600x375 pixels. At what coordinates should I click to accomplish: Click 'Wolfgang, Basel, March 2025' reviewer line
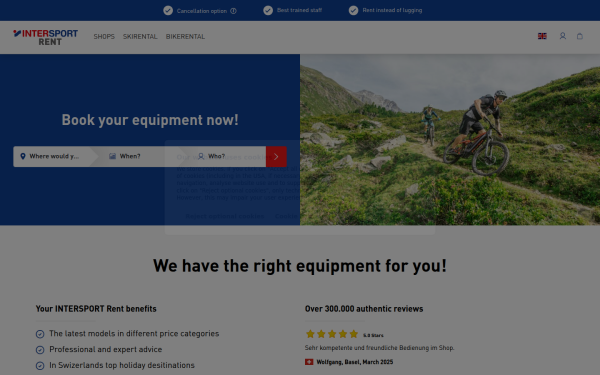(x=355, y=362)
